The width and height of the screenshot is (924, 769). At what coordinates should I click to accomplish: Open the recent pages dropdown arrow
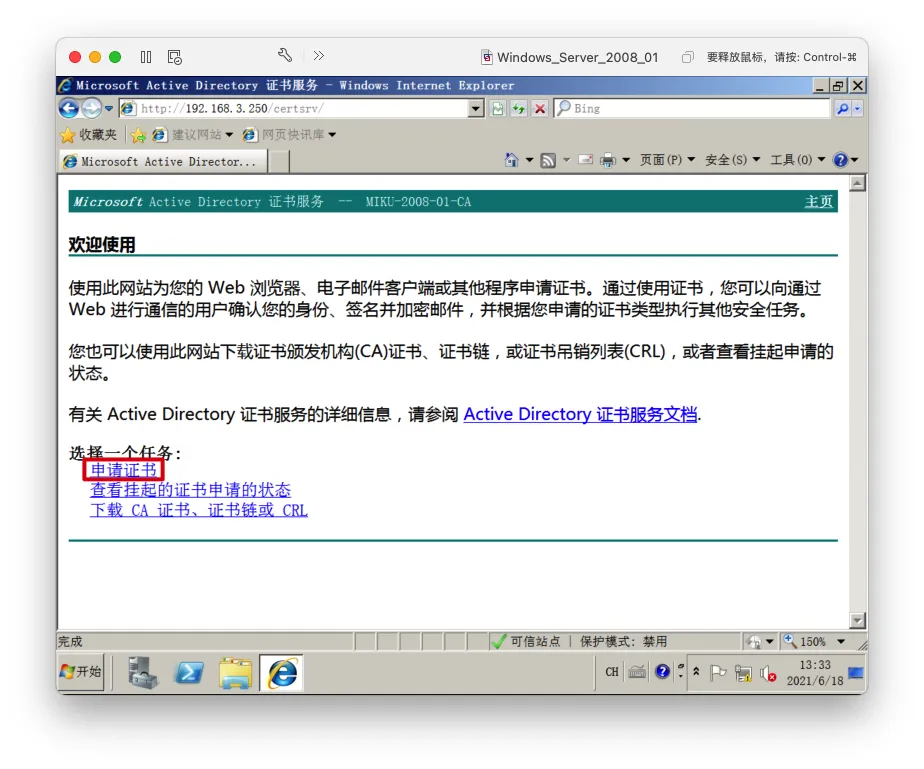tap(109, 108)
